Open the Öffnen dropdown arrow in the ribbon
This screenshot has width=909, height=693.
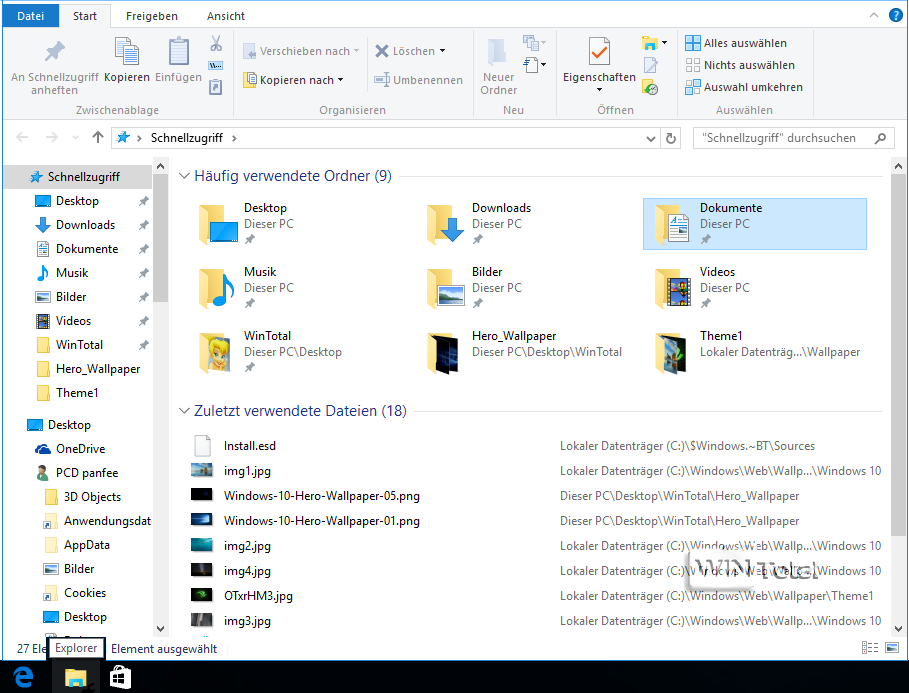tap(664, 42)
